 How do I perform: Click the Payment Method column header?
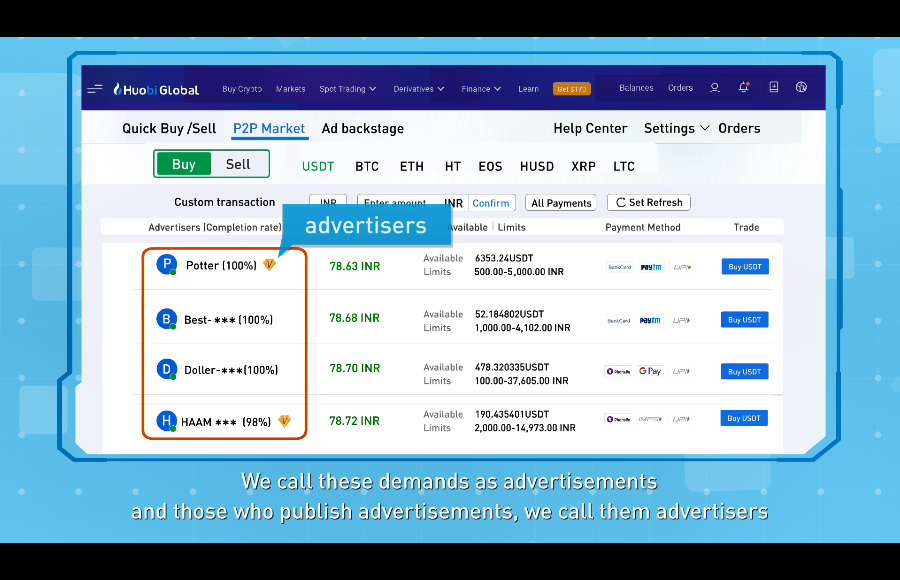tap(643, 227)
